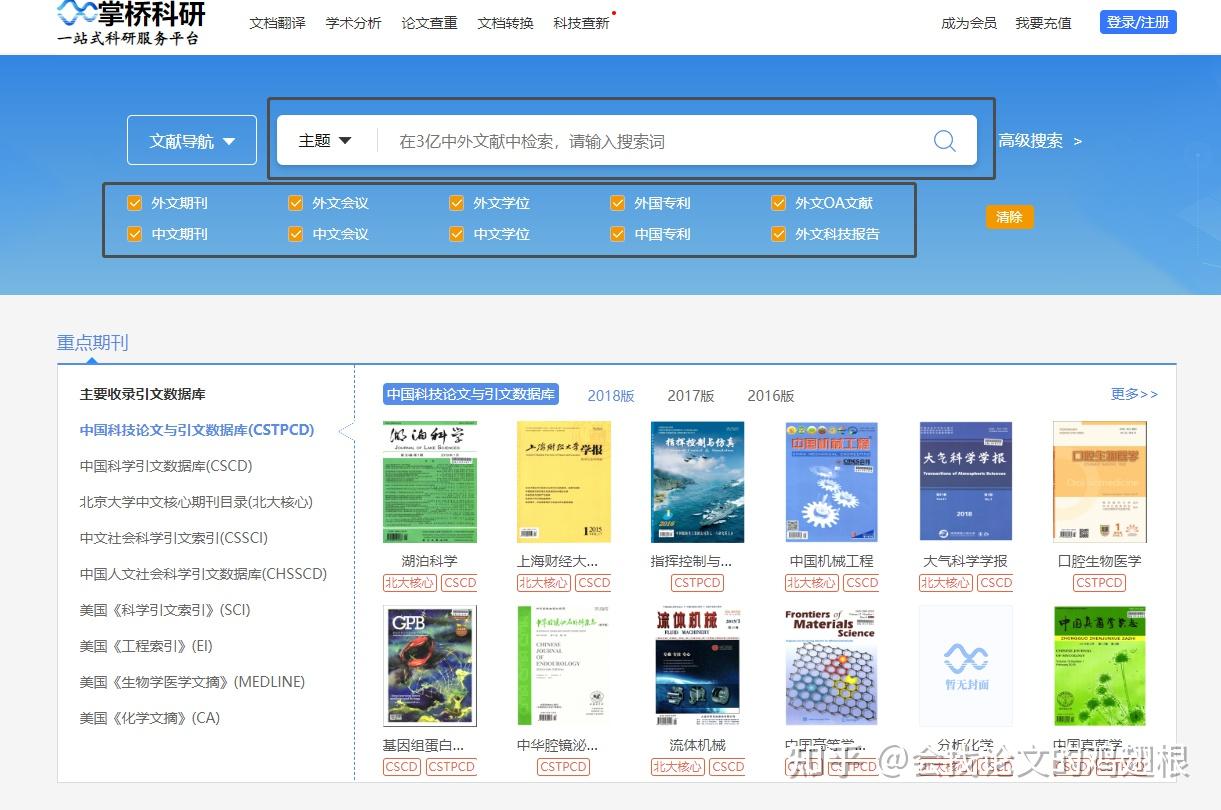The image size is (1221, 810).
Task: Click the 登录/注册 button
Action: pyautogui.click(x=1138, y=21)
